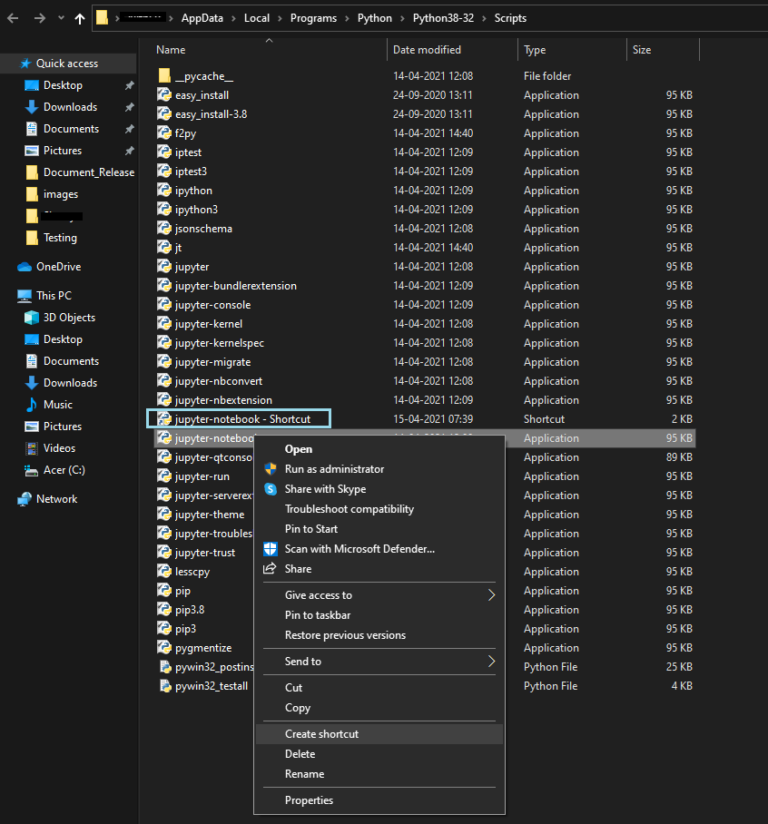The width and height of the screenshot is (768, 824).
Task: Click the f2py application icon
Action: (165, 133)
